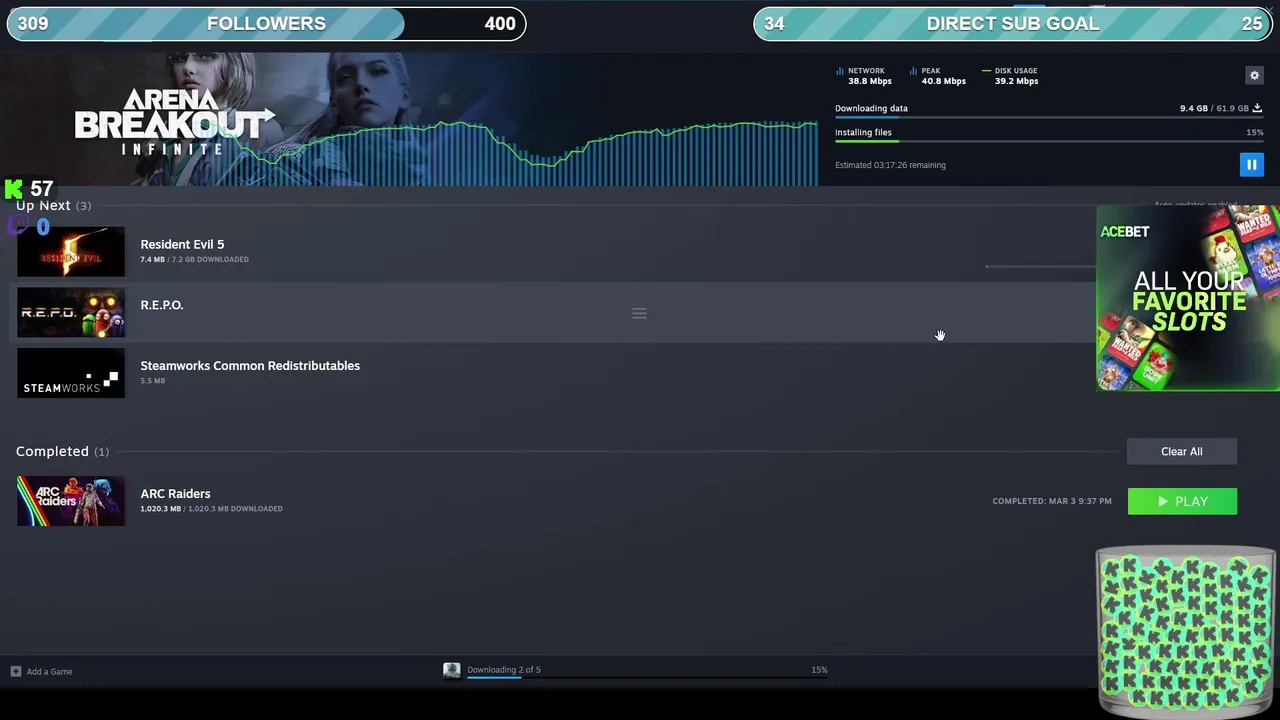The width and height of the screenshot is (1280, 720).
Task: Click the Direct Sub Goal bar
Action: tap(1013, 24)
